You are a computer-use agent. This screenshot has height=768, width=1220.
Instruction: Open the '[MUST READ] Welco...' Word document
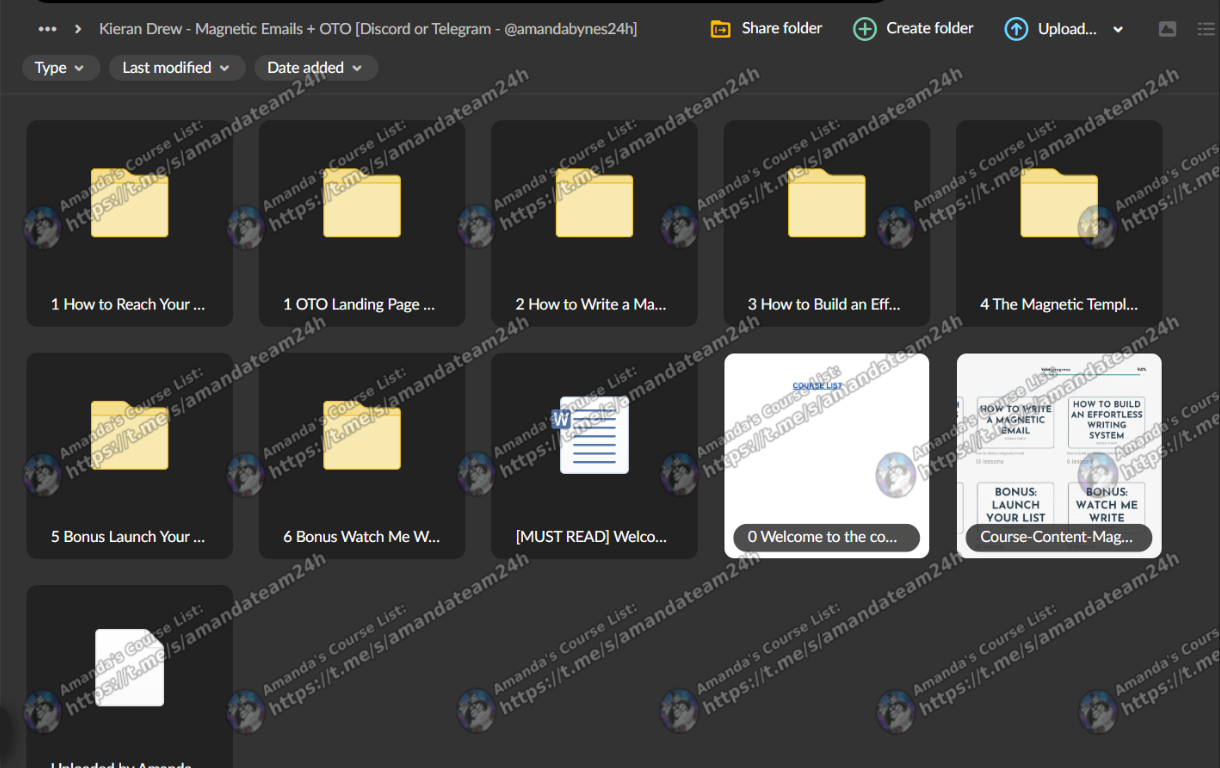tap(594, 455)
